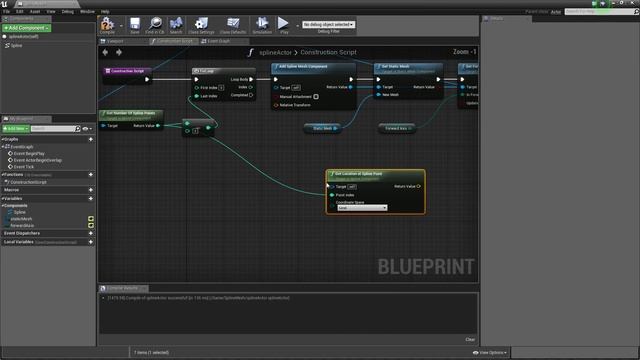Viewport: 640px width, 360px height.
Task: Add a new macro with the Macros plus icon
Action: click(x=91, y=190)
